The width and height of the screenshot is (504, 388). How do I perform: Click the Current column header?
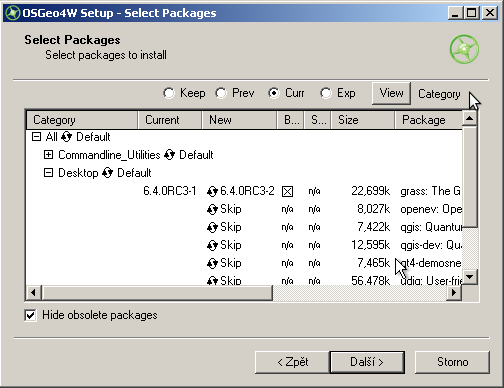point(170,120)
